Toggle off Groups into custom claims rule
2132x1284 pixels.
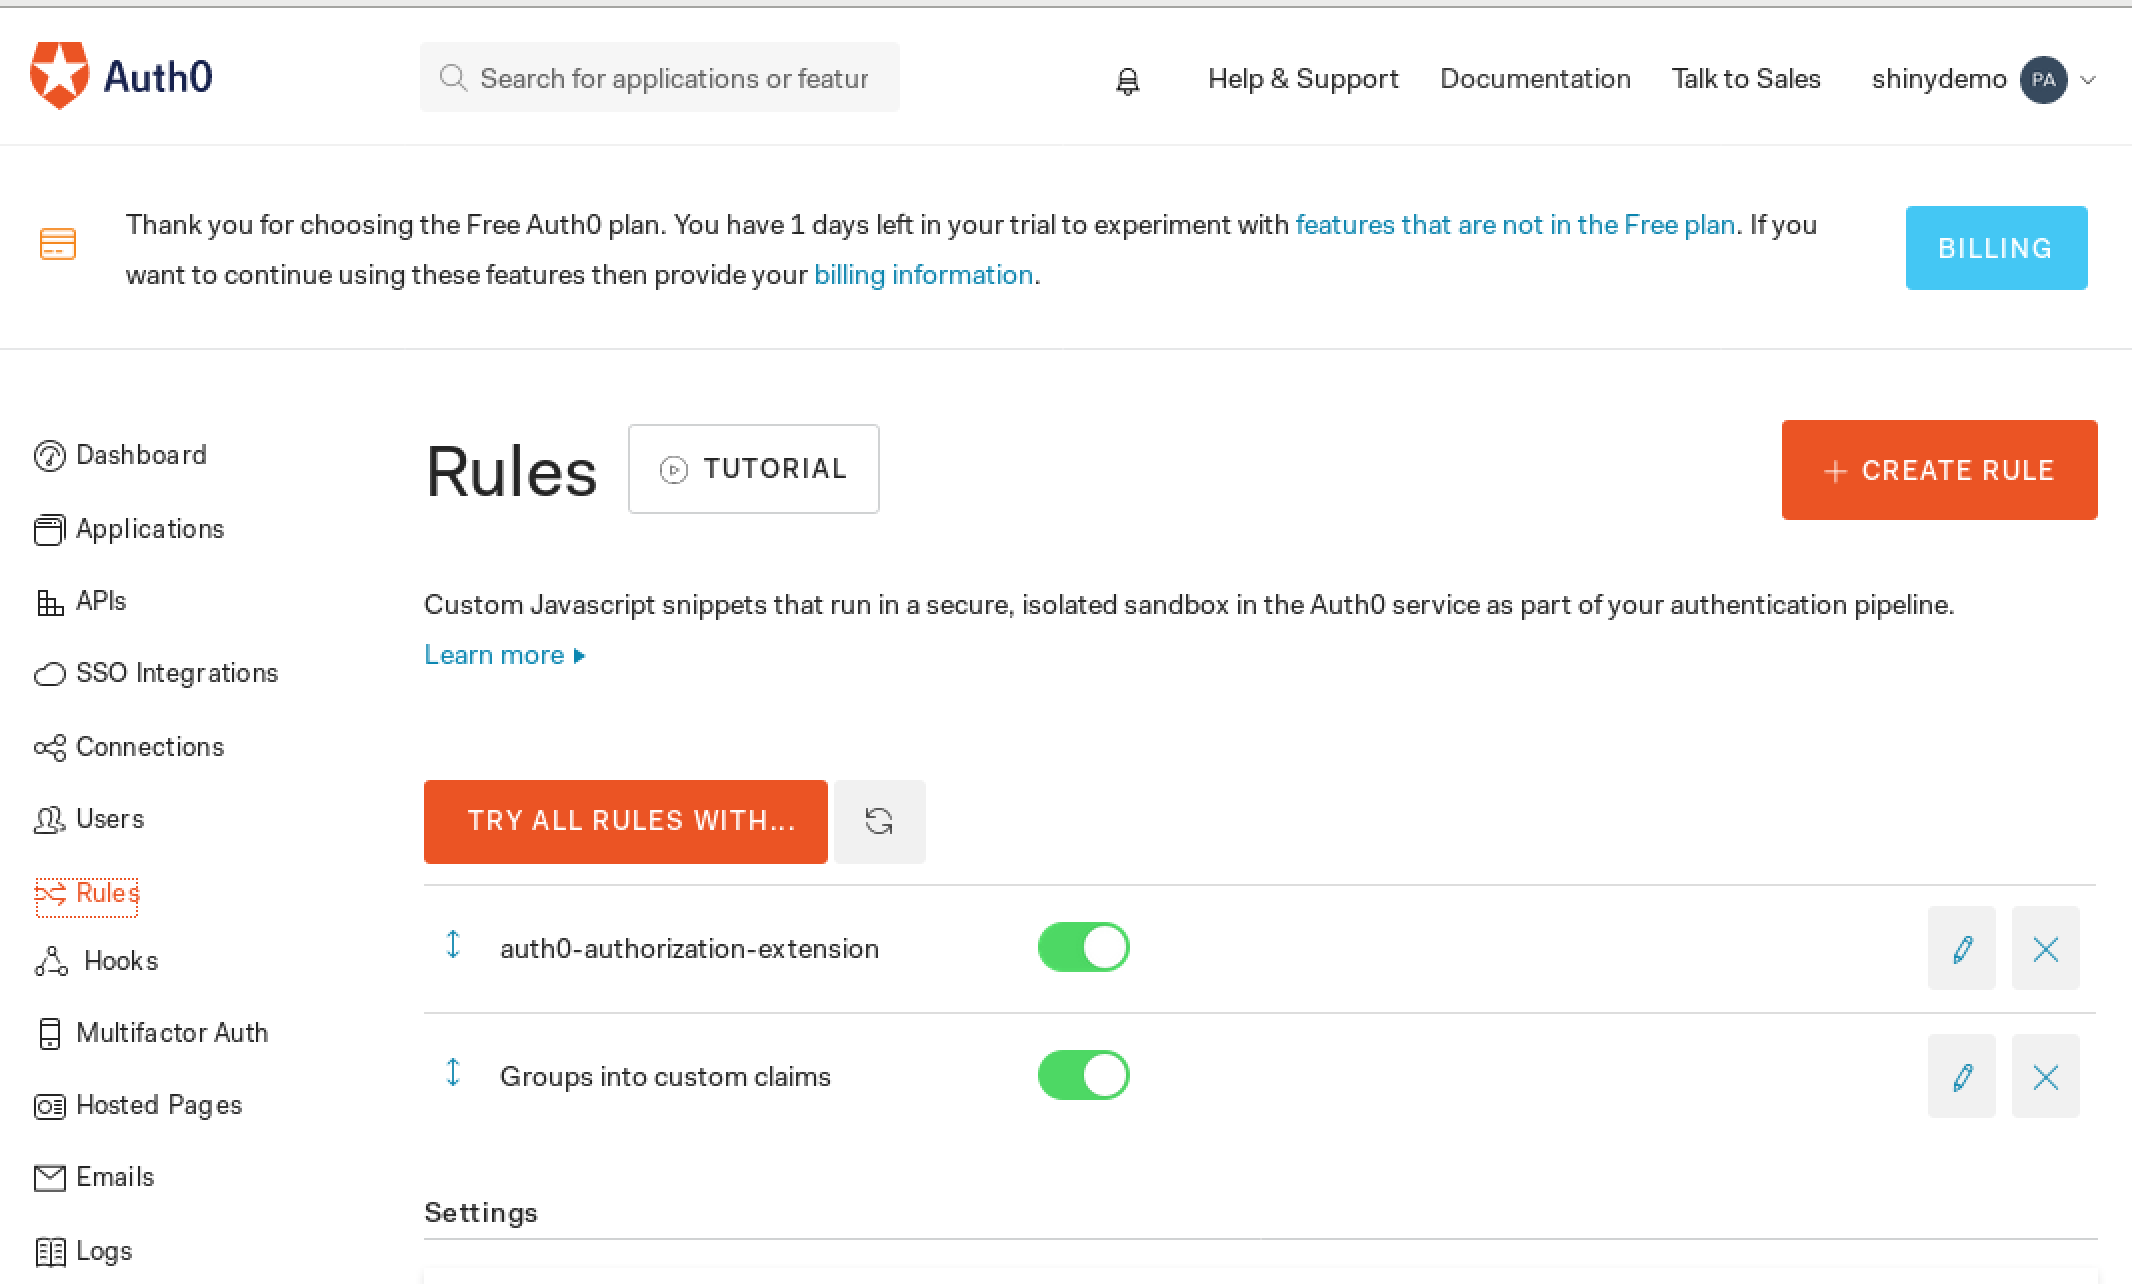[1083, 1075]
